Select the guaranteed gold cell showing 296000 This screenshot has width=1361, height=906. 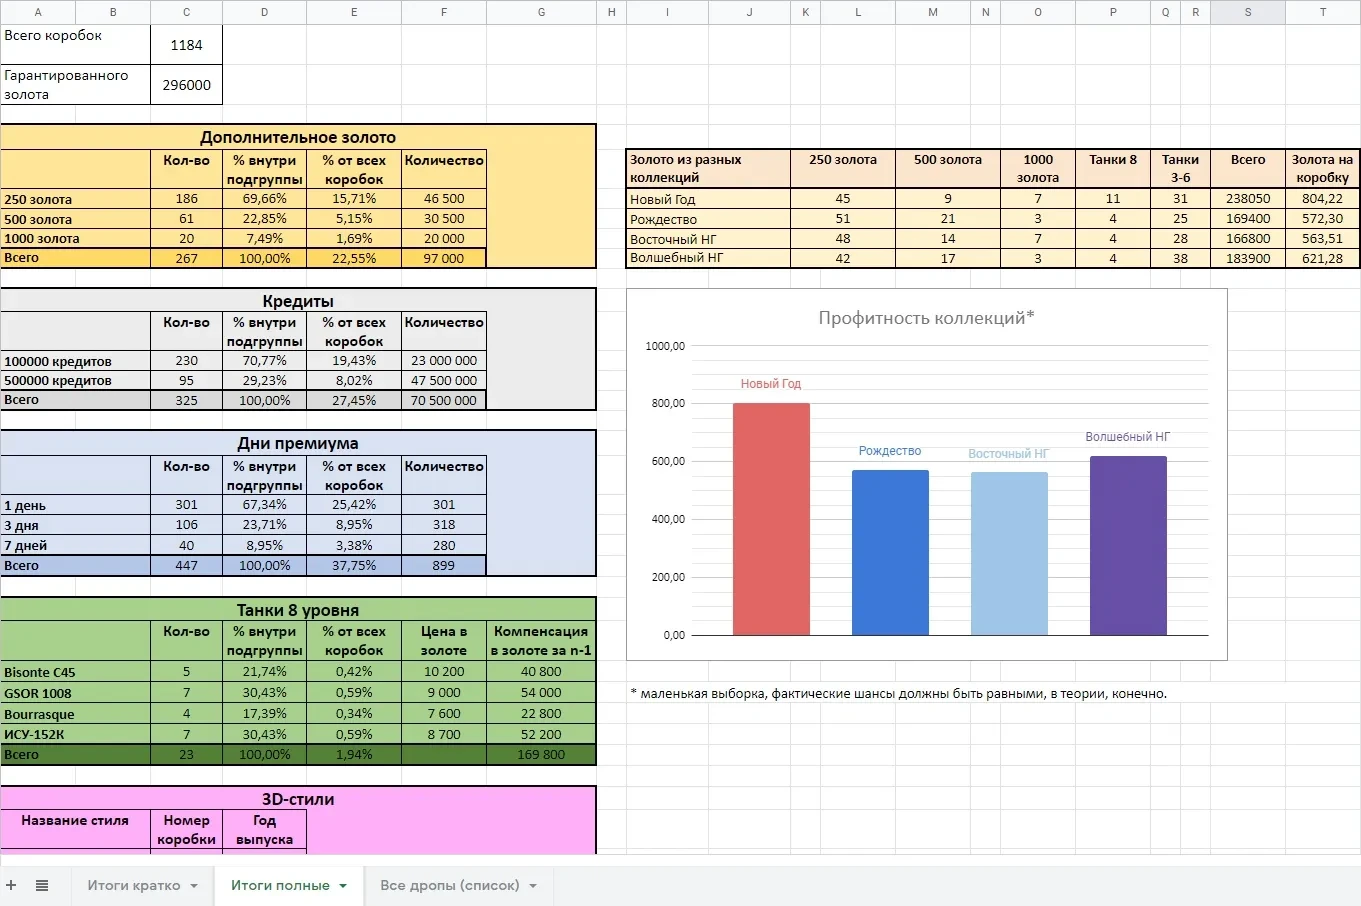(x=186, y=85)
